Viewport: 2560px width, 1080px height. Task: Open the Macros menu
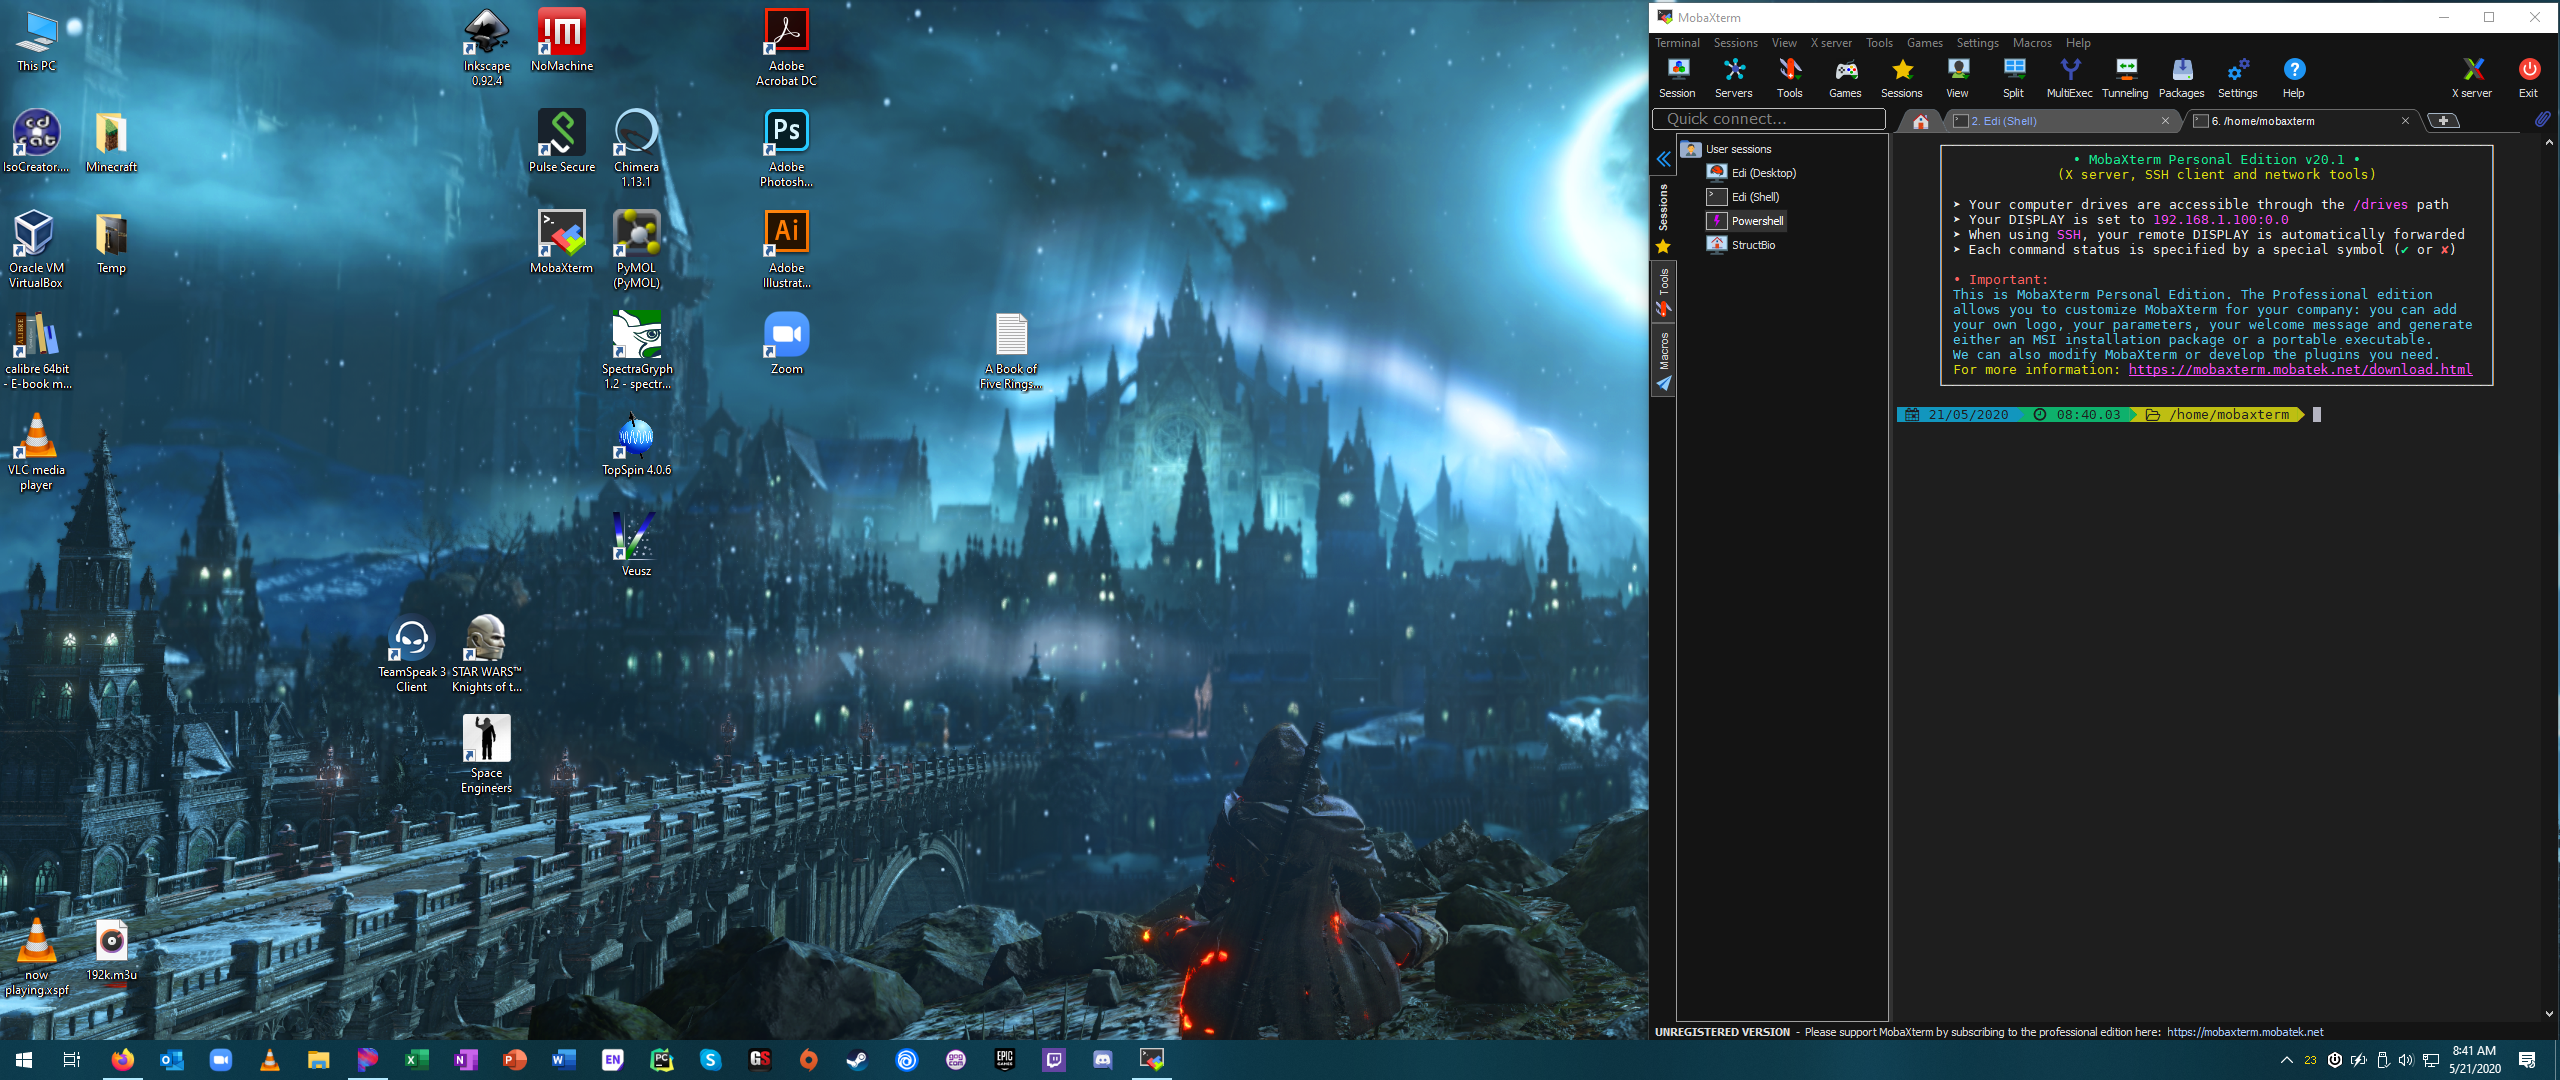2032,43
